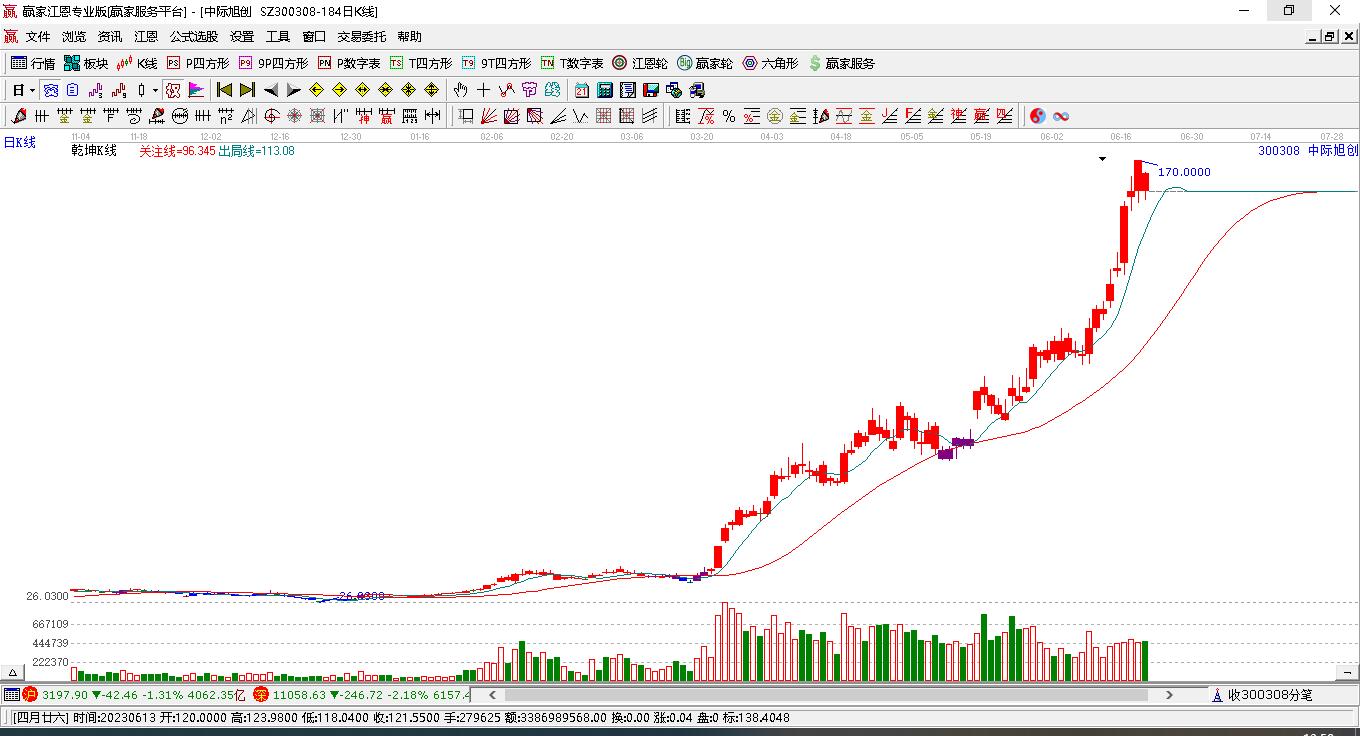The width and height of the screenshot is (1360, 736).
Task: Jump to first bar icon
Action: pyautogui.click(x=225, y=89)
